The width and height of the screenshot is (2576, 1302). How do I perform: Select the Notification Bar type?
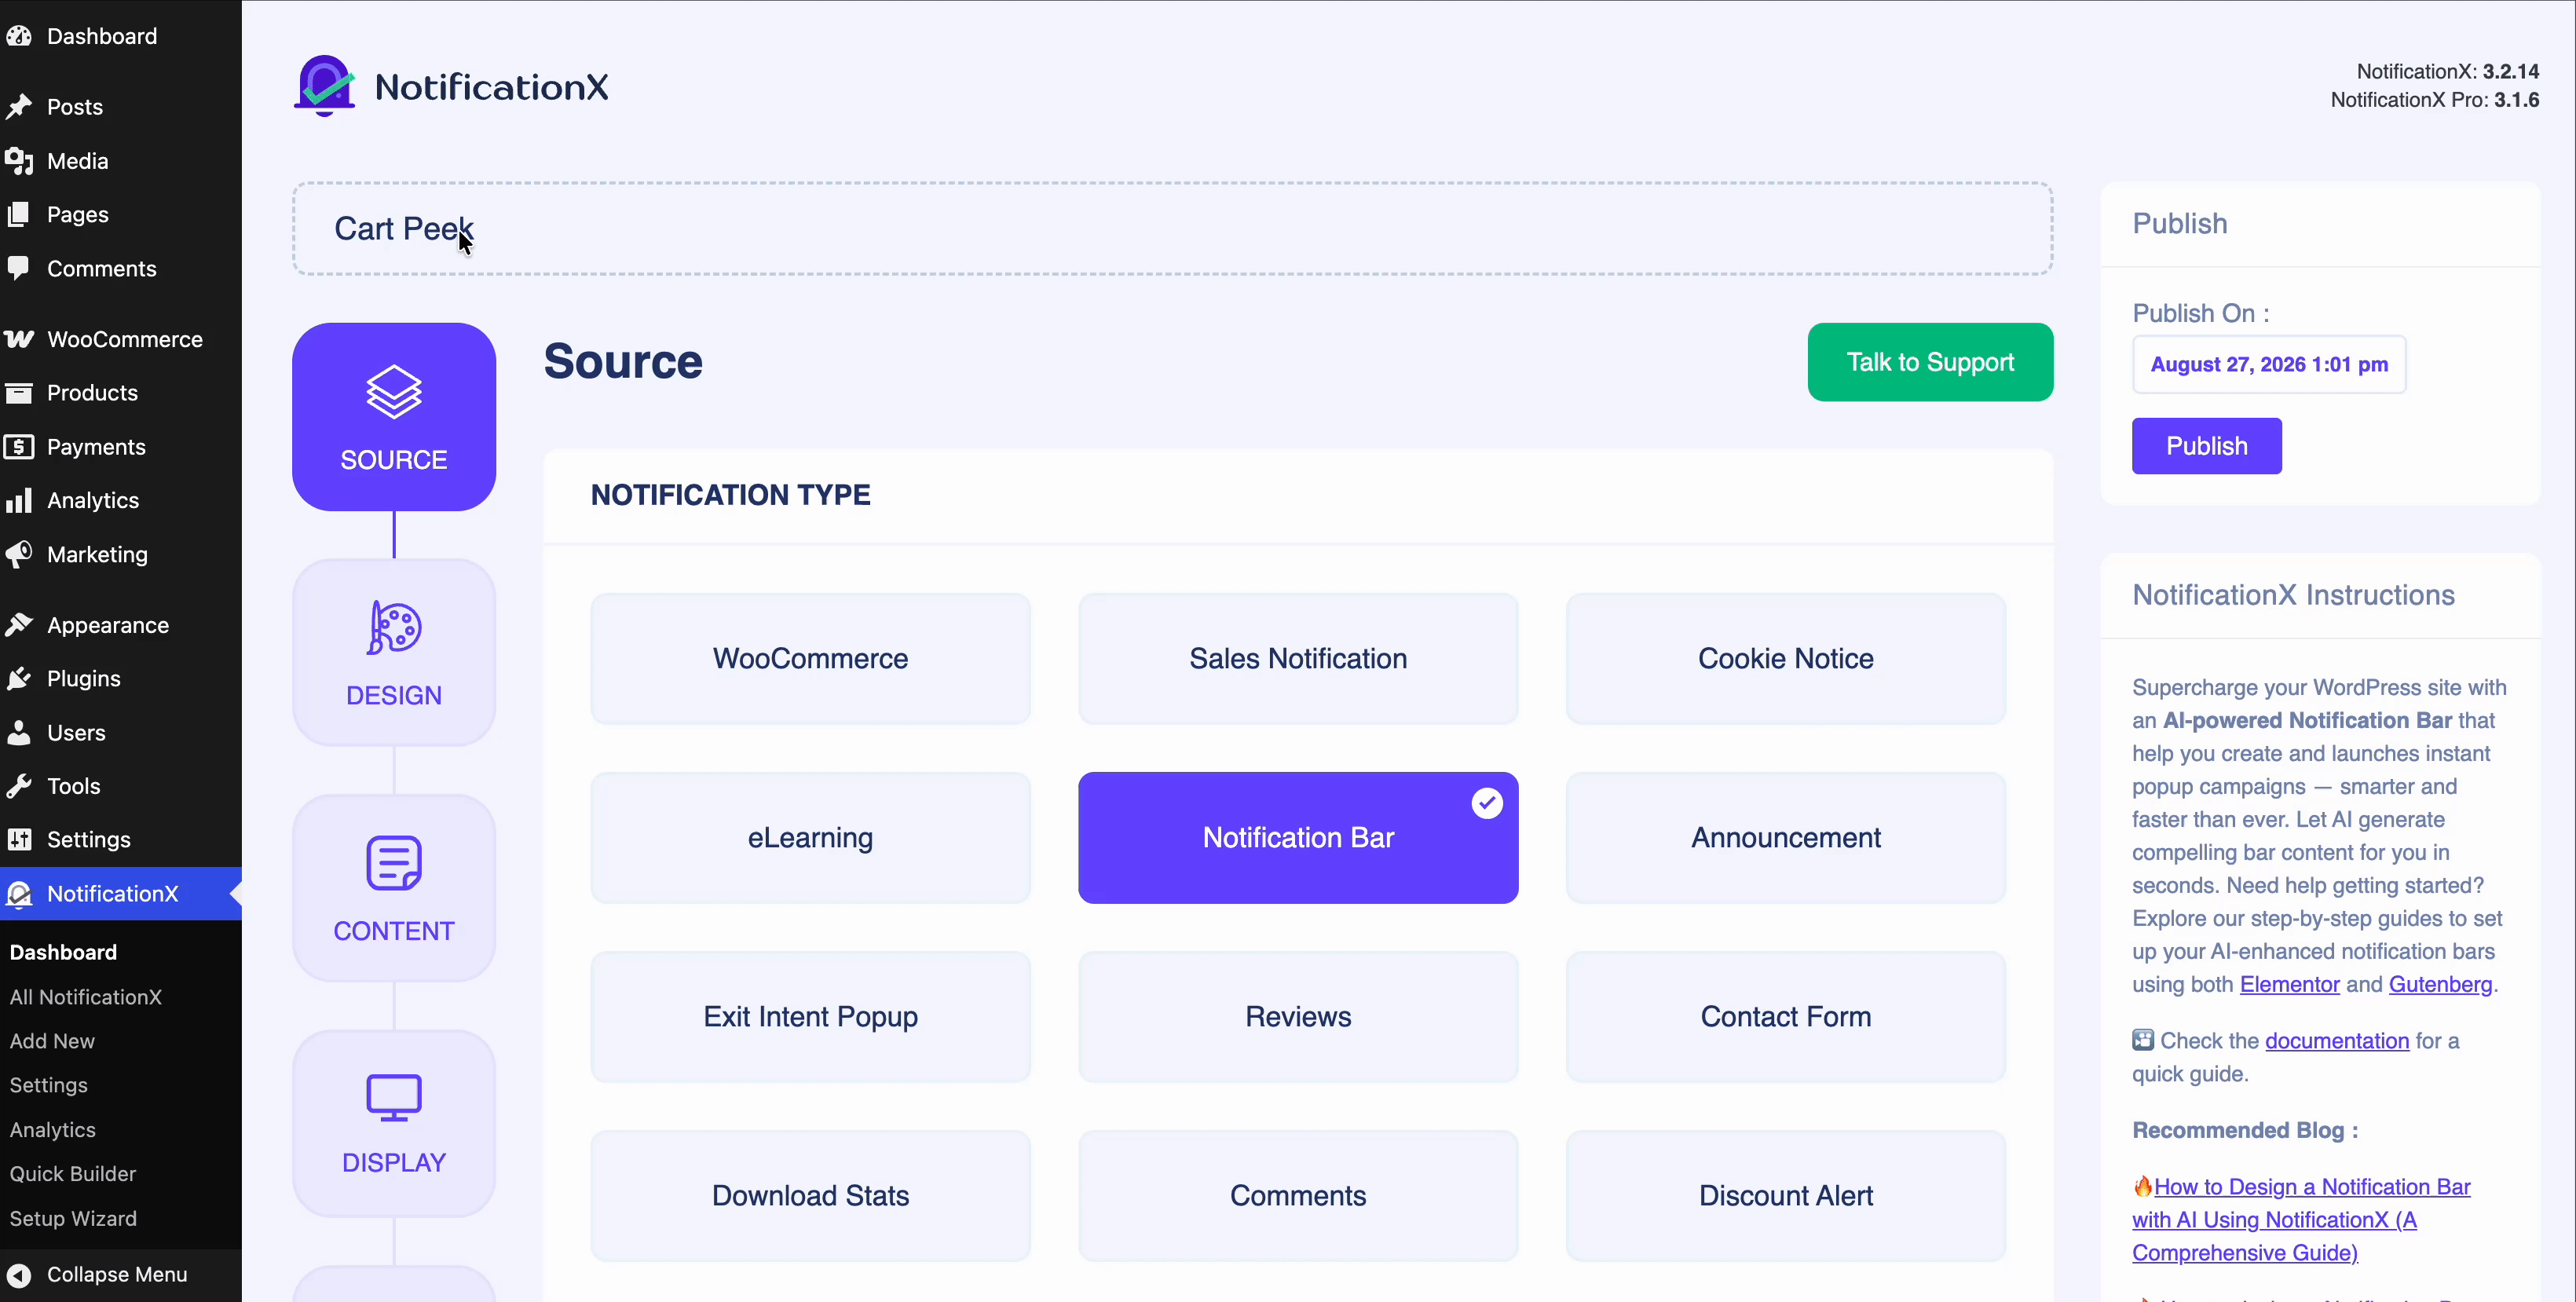(x=1298, y=837)
